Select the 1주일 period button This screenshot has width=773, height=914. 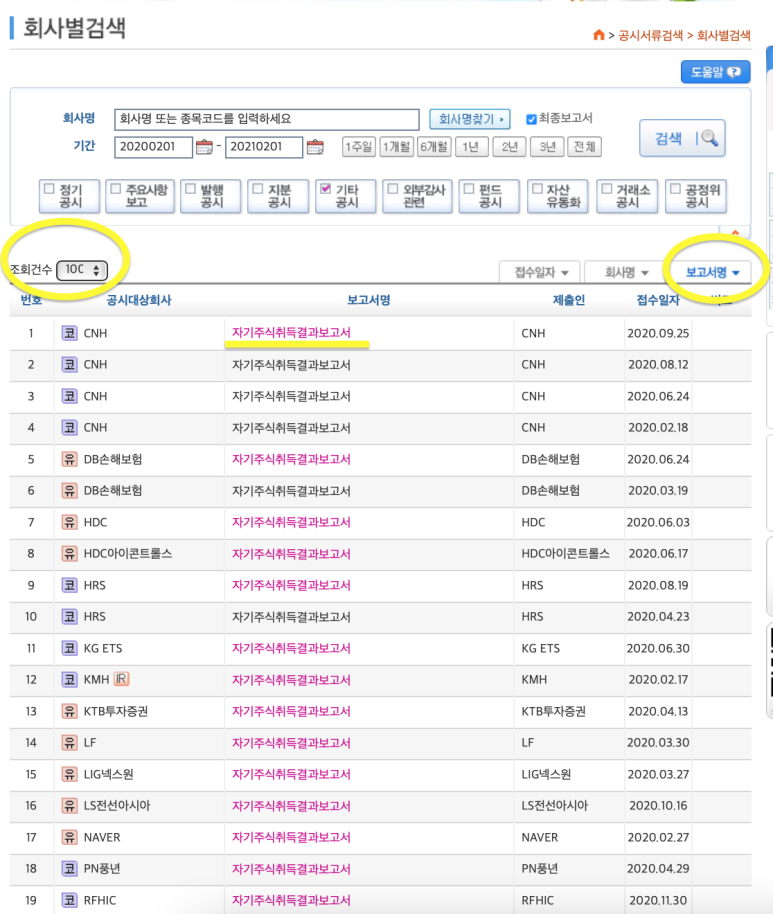pos(358,147)
